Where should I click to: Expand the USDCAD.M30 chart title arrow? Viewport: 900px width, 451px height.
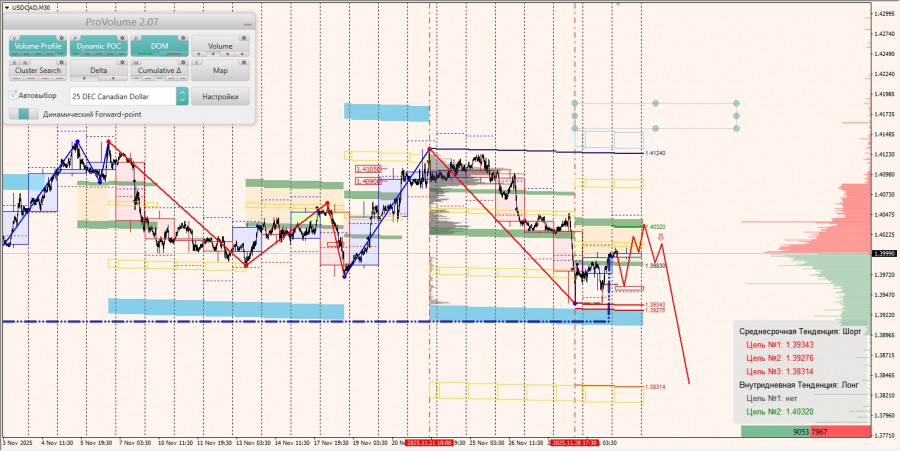click(6, 7)
